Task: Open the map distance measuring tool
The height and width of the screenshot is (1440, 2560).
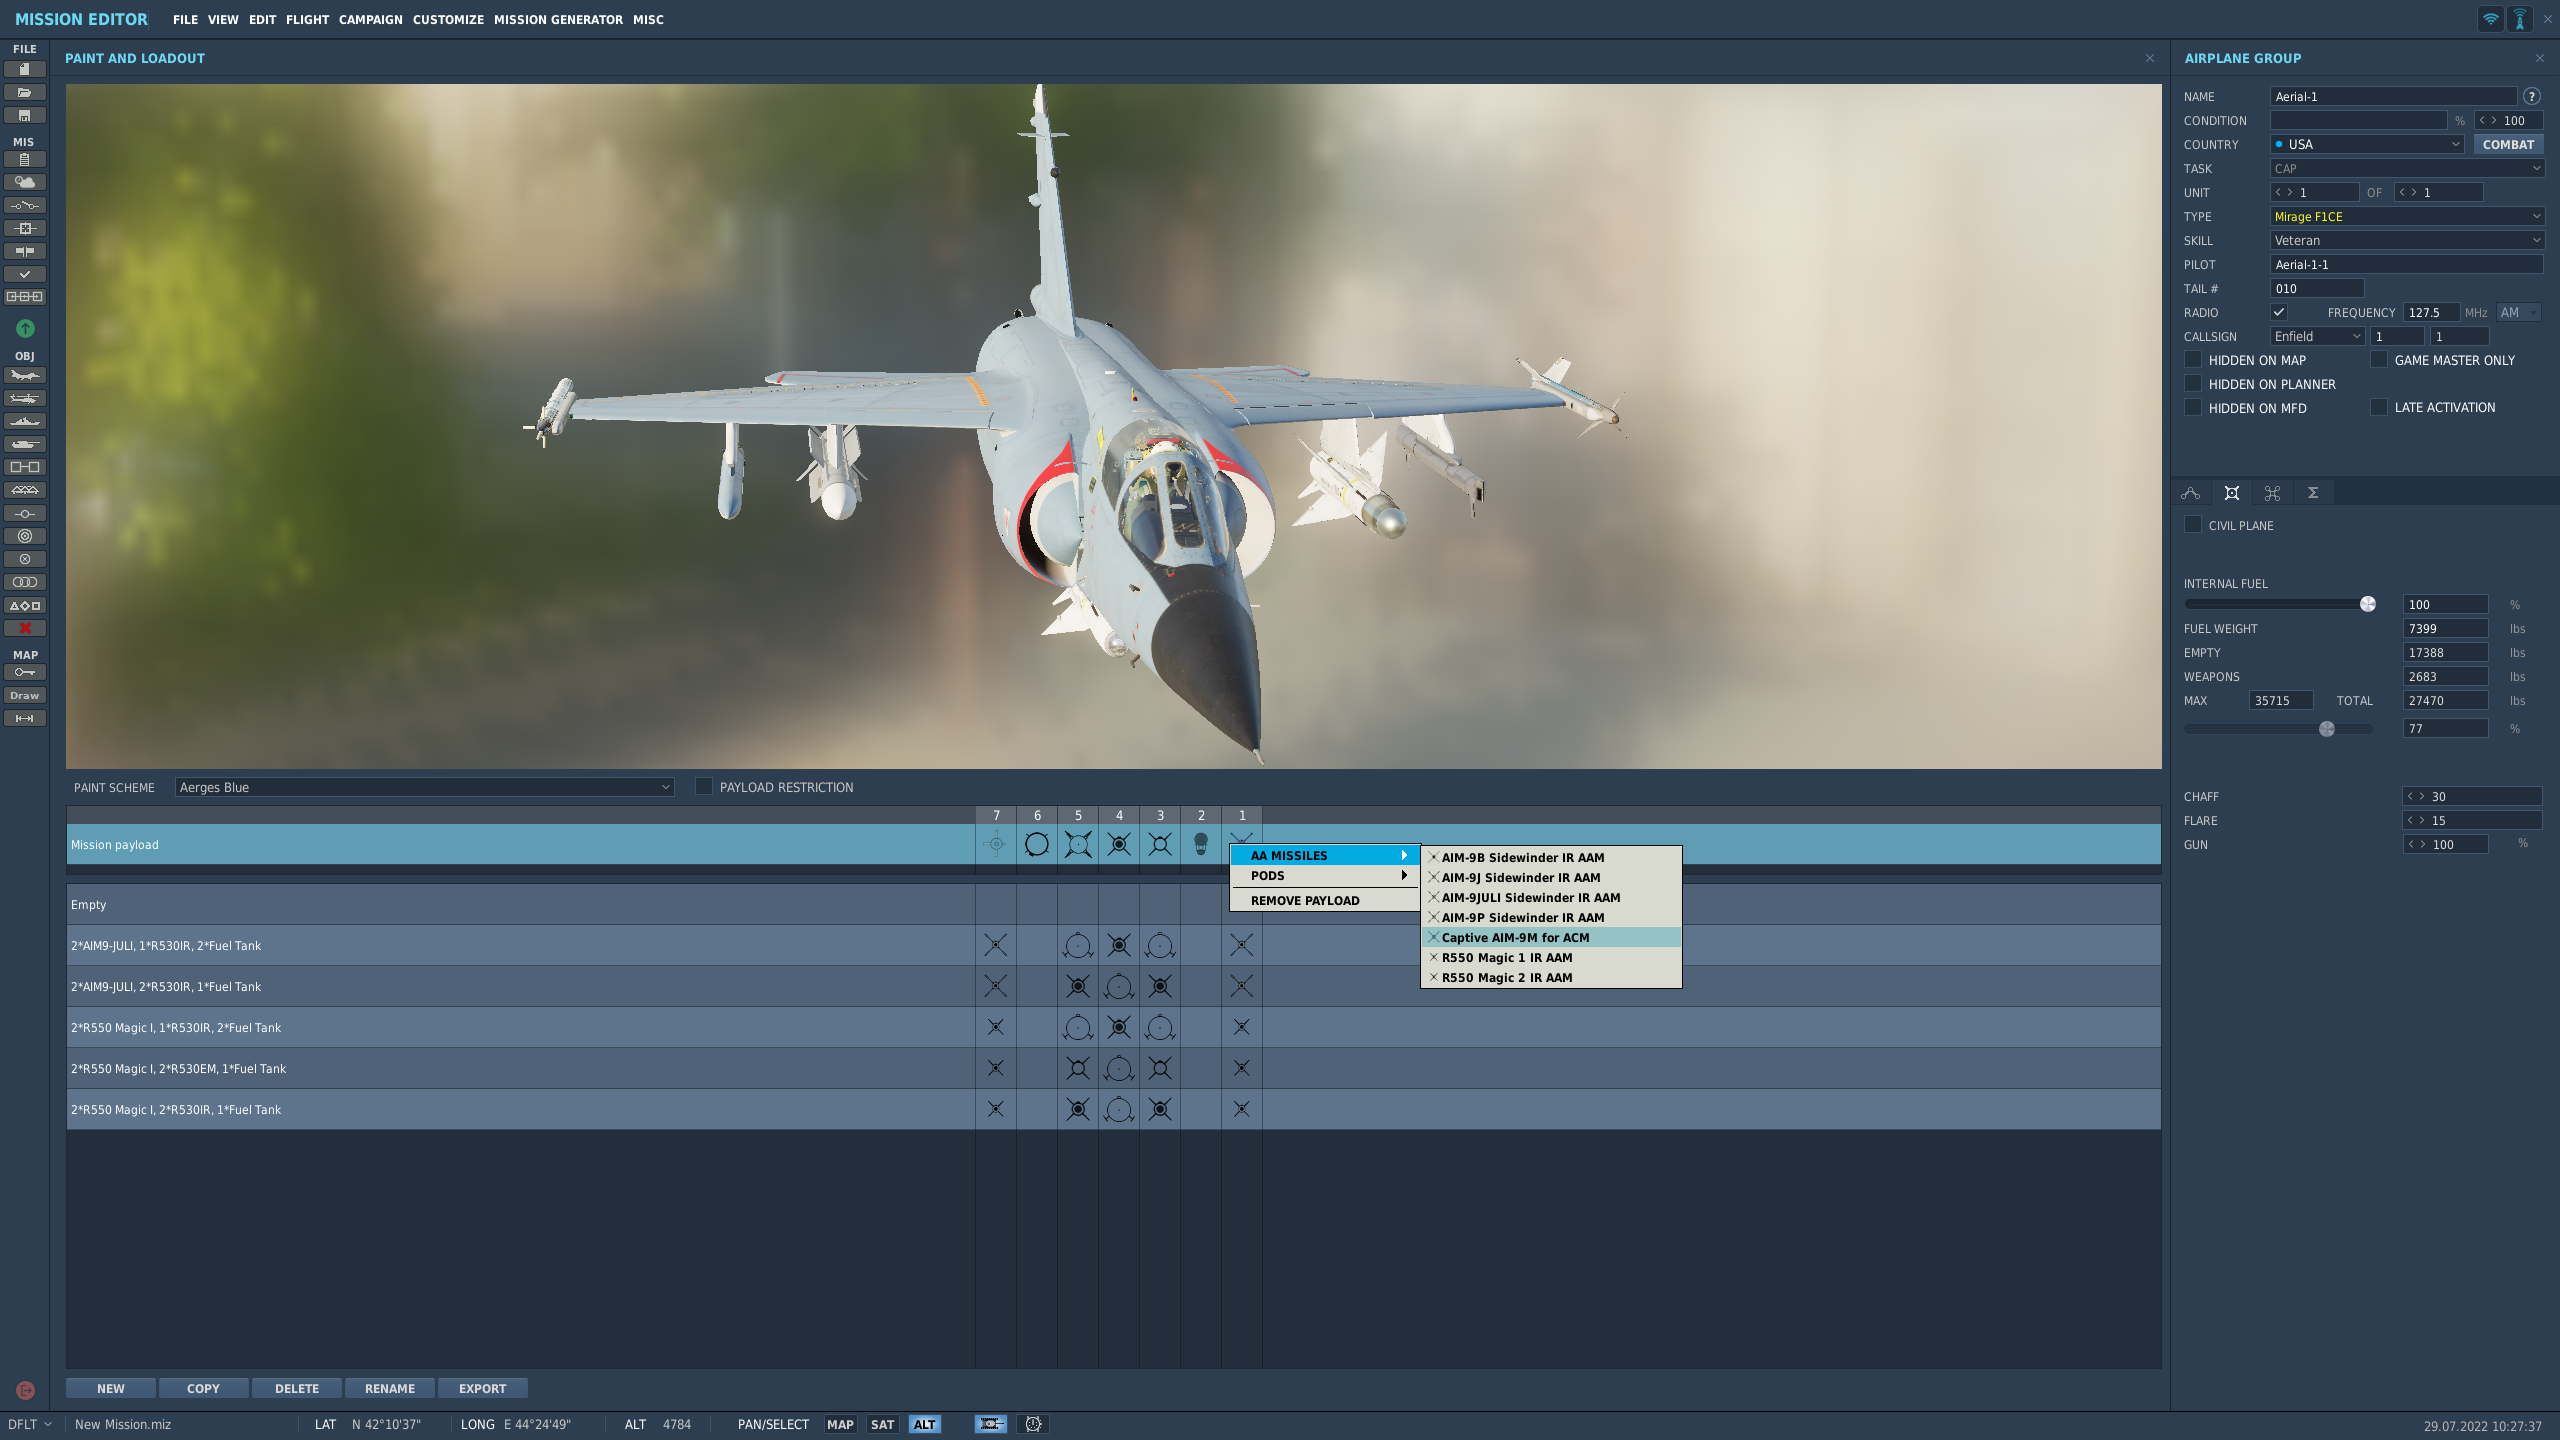Action: (x=24, y=718)
